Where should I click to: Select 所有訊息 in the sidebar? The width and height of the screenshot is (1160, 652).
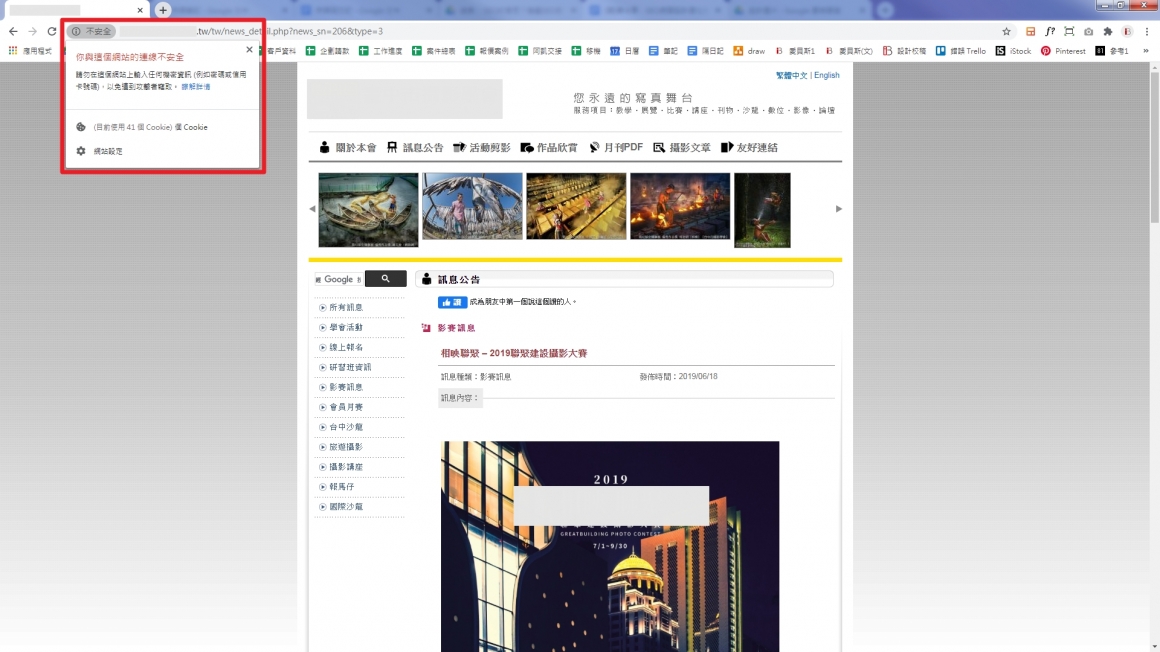click(346, 307)
